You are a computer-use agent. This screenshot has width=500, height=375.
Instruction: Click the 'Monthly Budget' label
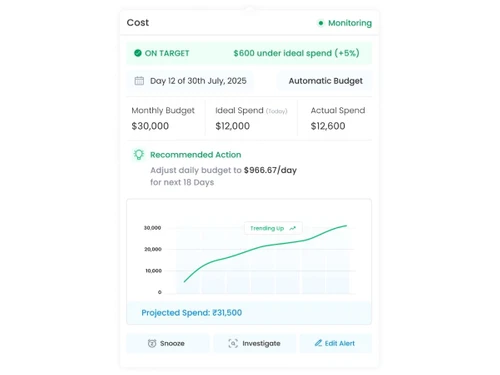point(163,111)
